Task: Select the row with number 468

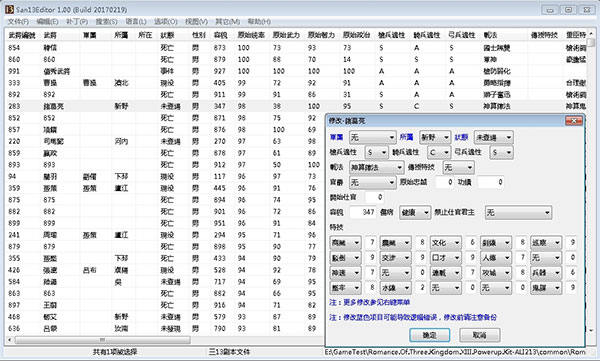Action: (165, 317)
